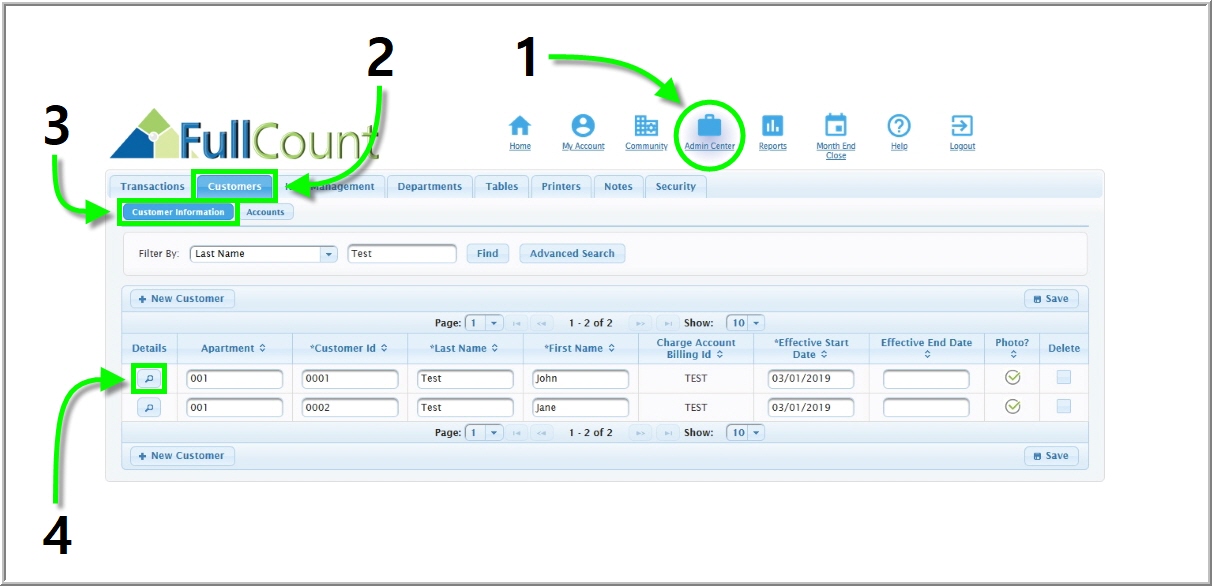This screenshot has width=1212, height=586.
Task: Click the Month End Close calendar icon
Action: pyautogui.click(x=835, y=126)
